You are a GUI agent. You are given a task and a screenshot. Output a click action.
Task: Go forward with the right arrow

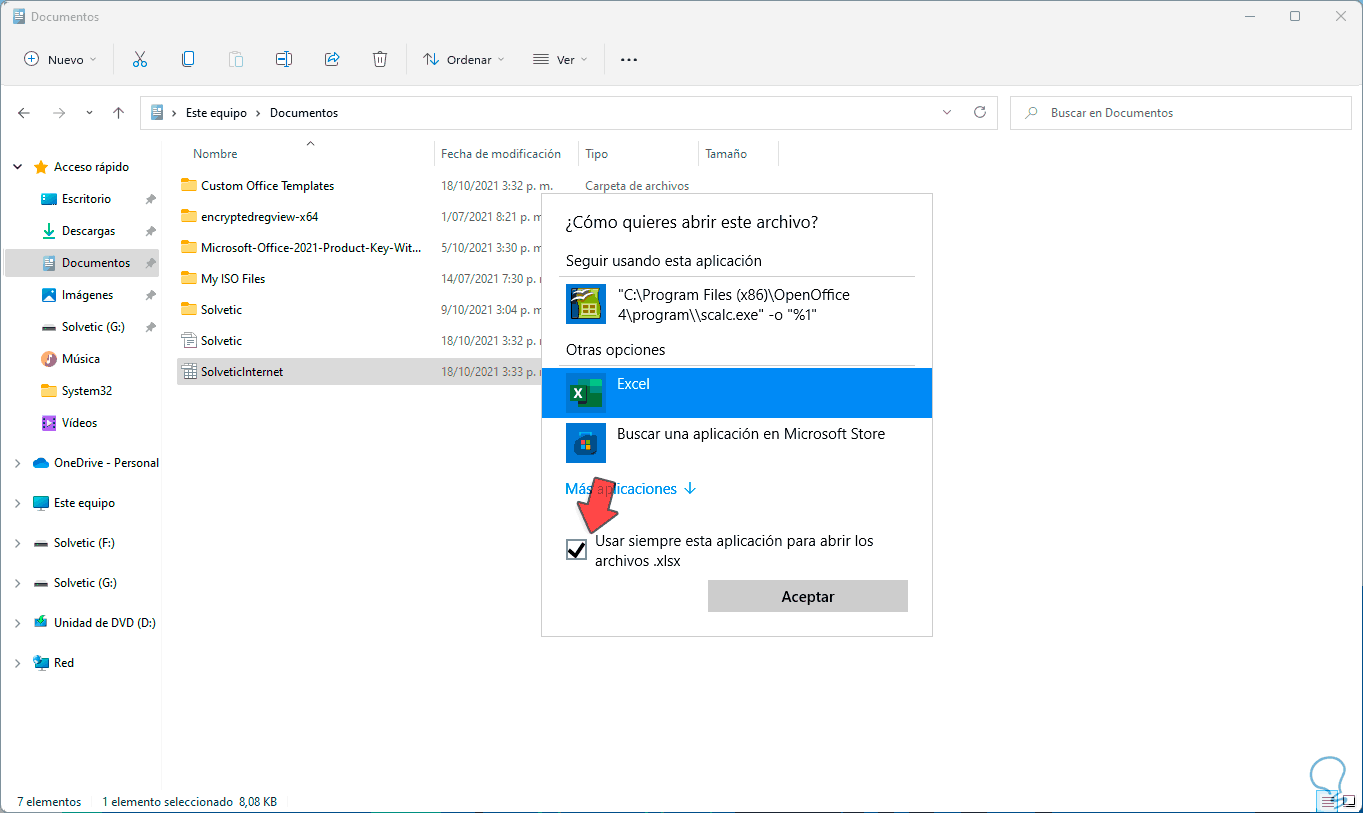[x=59, y=113]
